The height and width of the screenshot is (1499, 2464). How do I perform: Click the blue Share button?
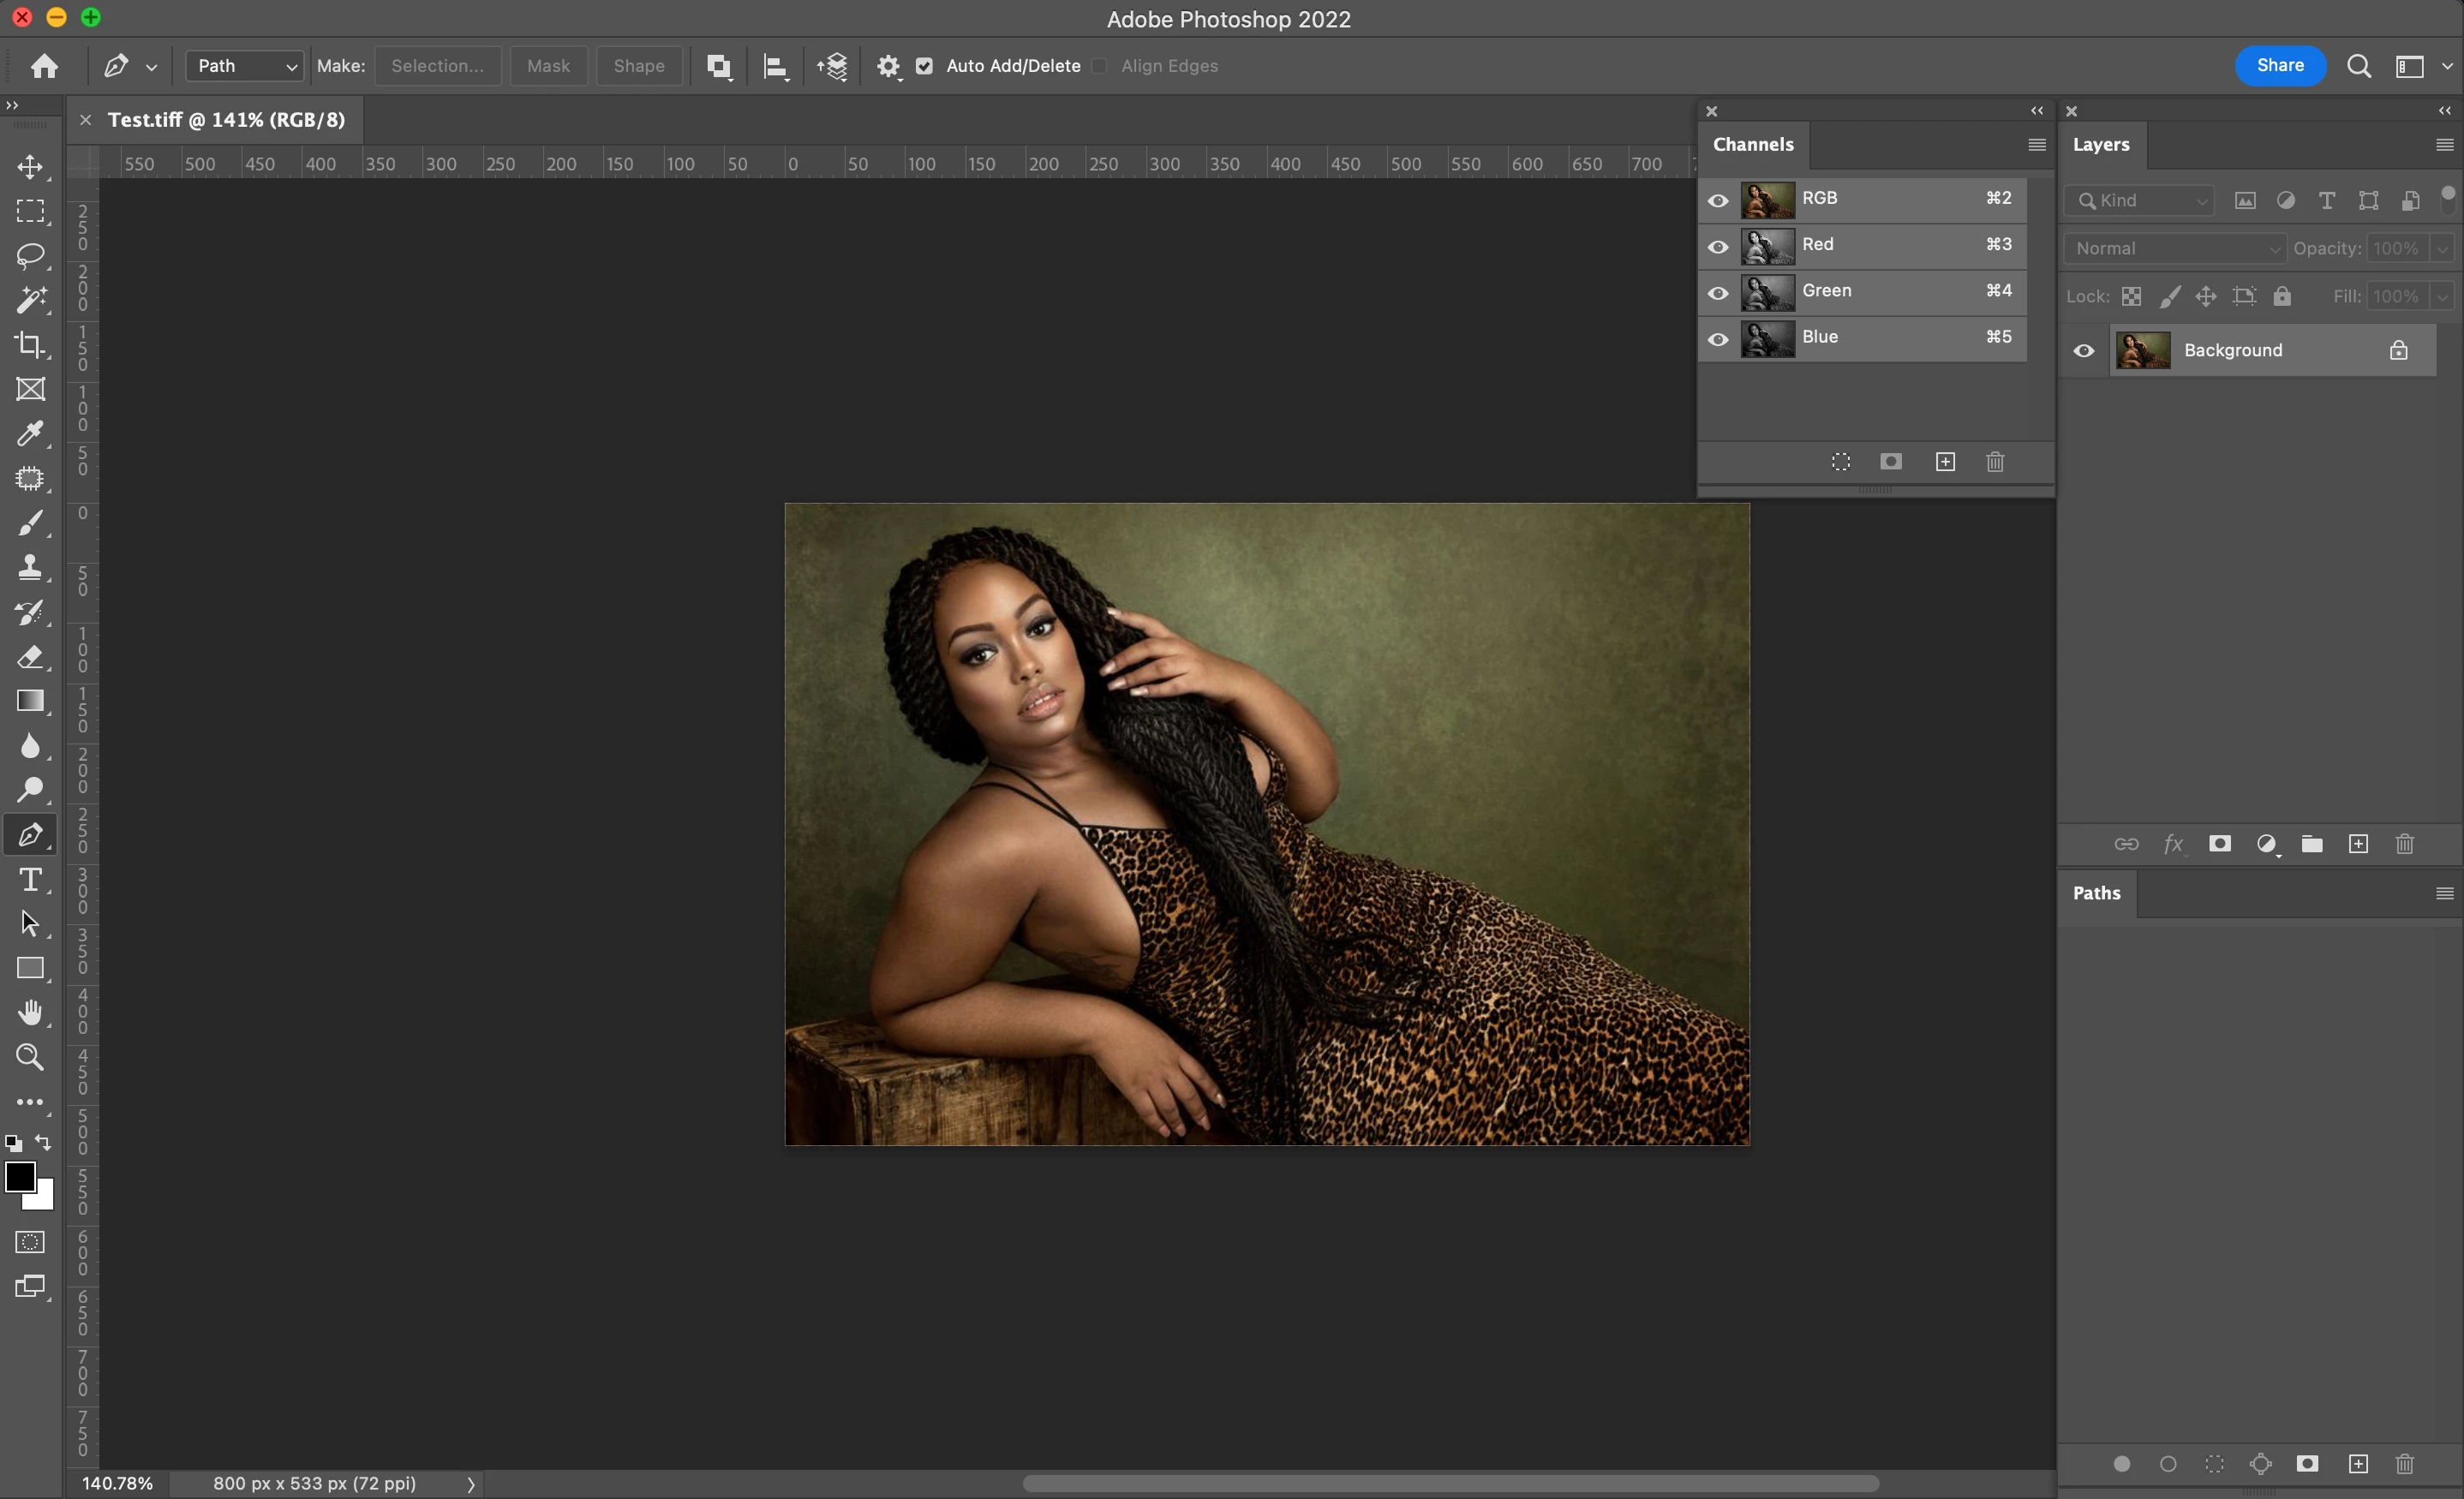(2280, 66)
